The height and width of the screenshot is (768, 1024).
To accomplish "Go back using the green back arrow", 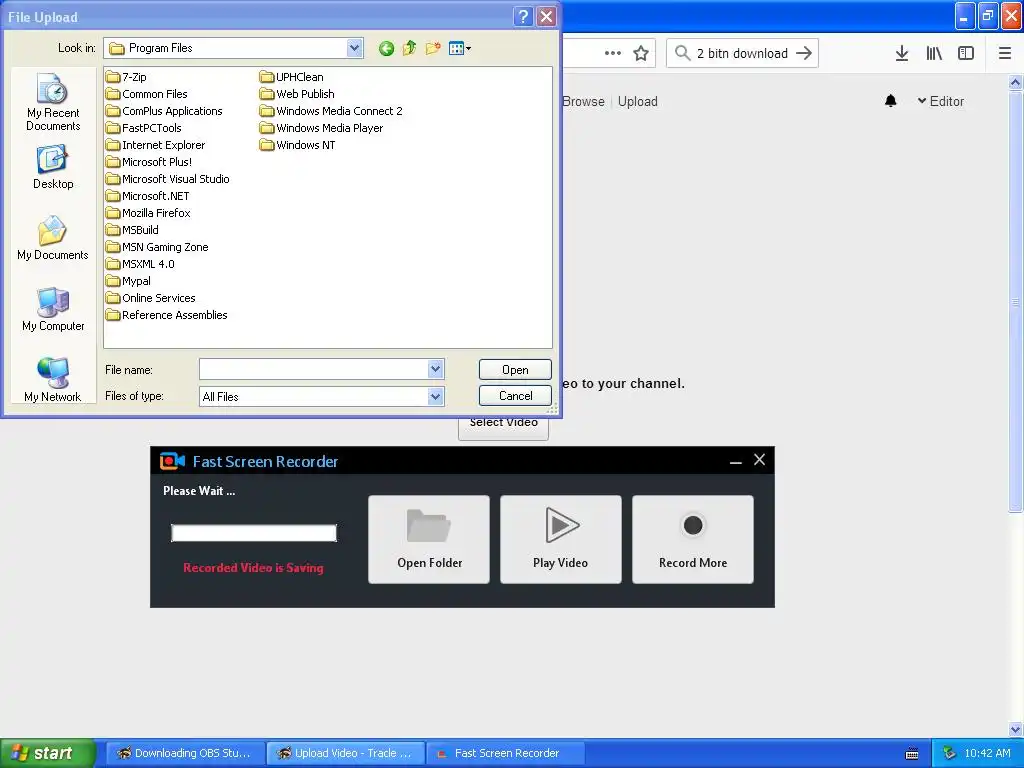I will click(x=386, y=48).
